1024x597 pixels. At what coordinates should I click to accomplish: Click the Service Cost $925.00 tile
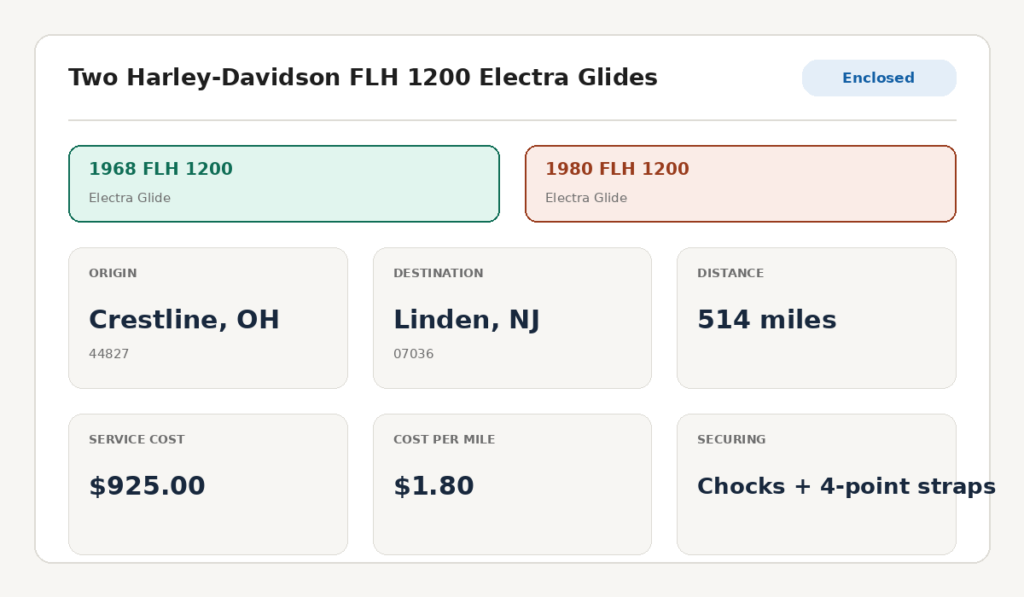pyautogui.click(x=208, y=484)
